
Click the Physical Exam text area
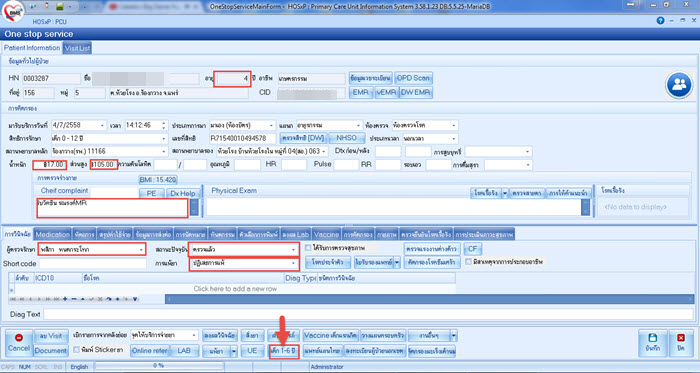pyautogui.click(x=394, y=207)
